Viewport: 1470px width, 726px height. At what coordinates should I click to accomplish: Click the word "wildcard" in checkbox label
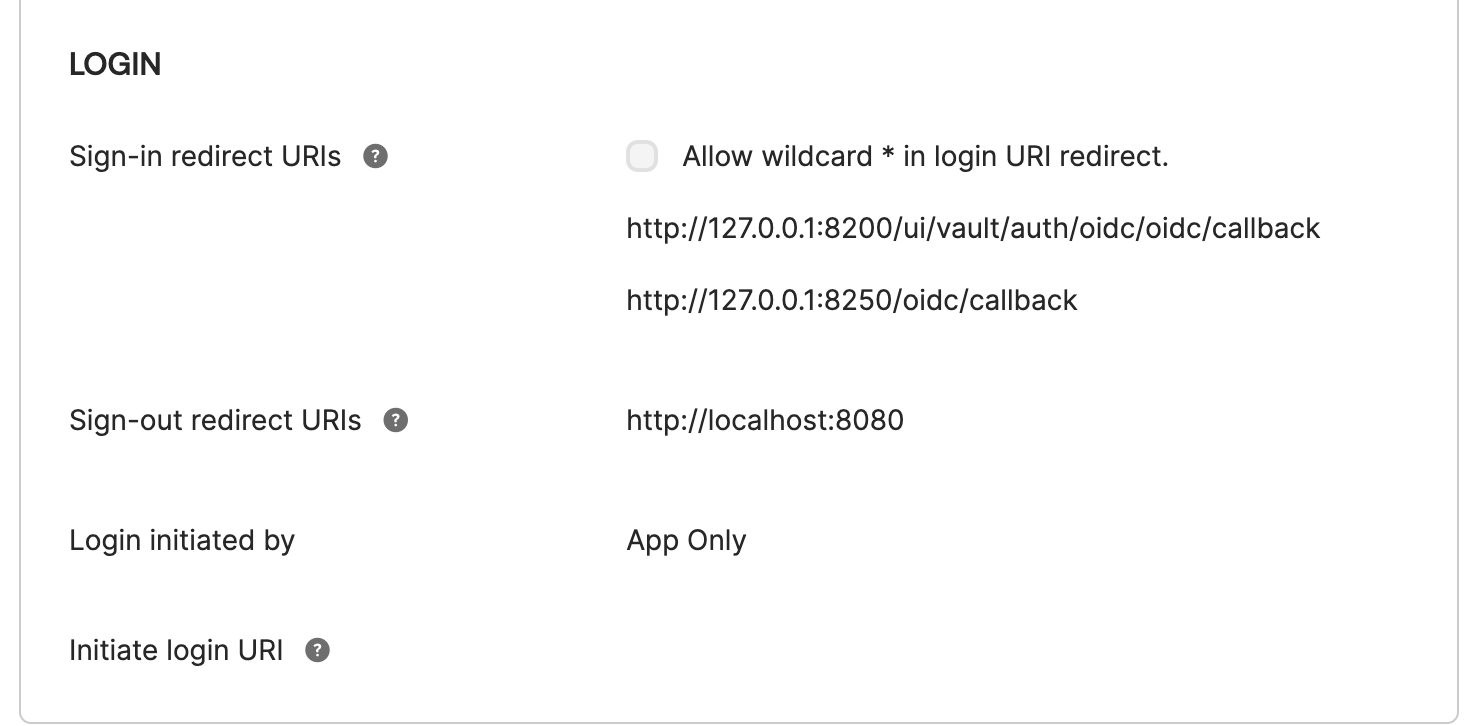pos(817,157)
